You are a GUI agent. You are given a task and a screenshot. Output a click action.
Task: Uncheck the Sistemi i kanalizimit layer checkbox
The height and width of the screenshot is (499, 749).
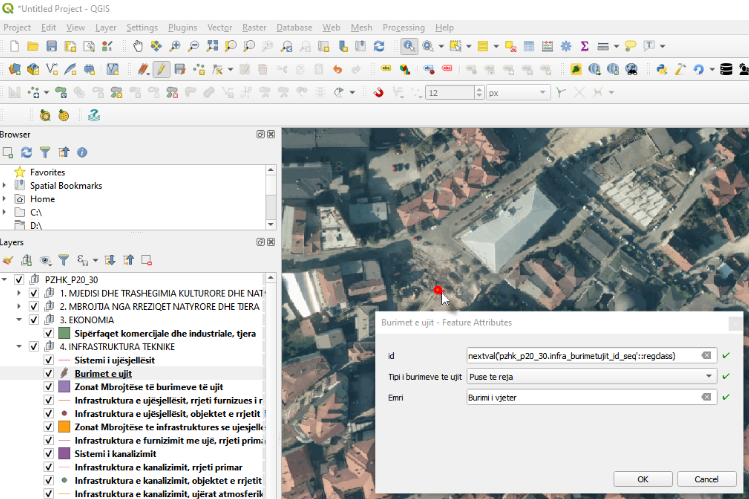(49, 452)
